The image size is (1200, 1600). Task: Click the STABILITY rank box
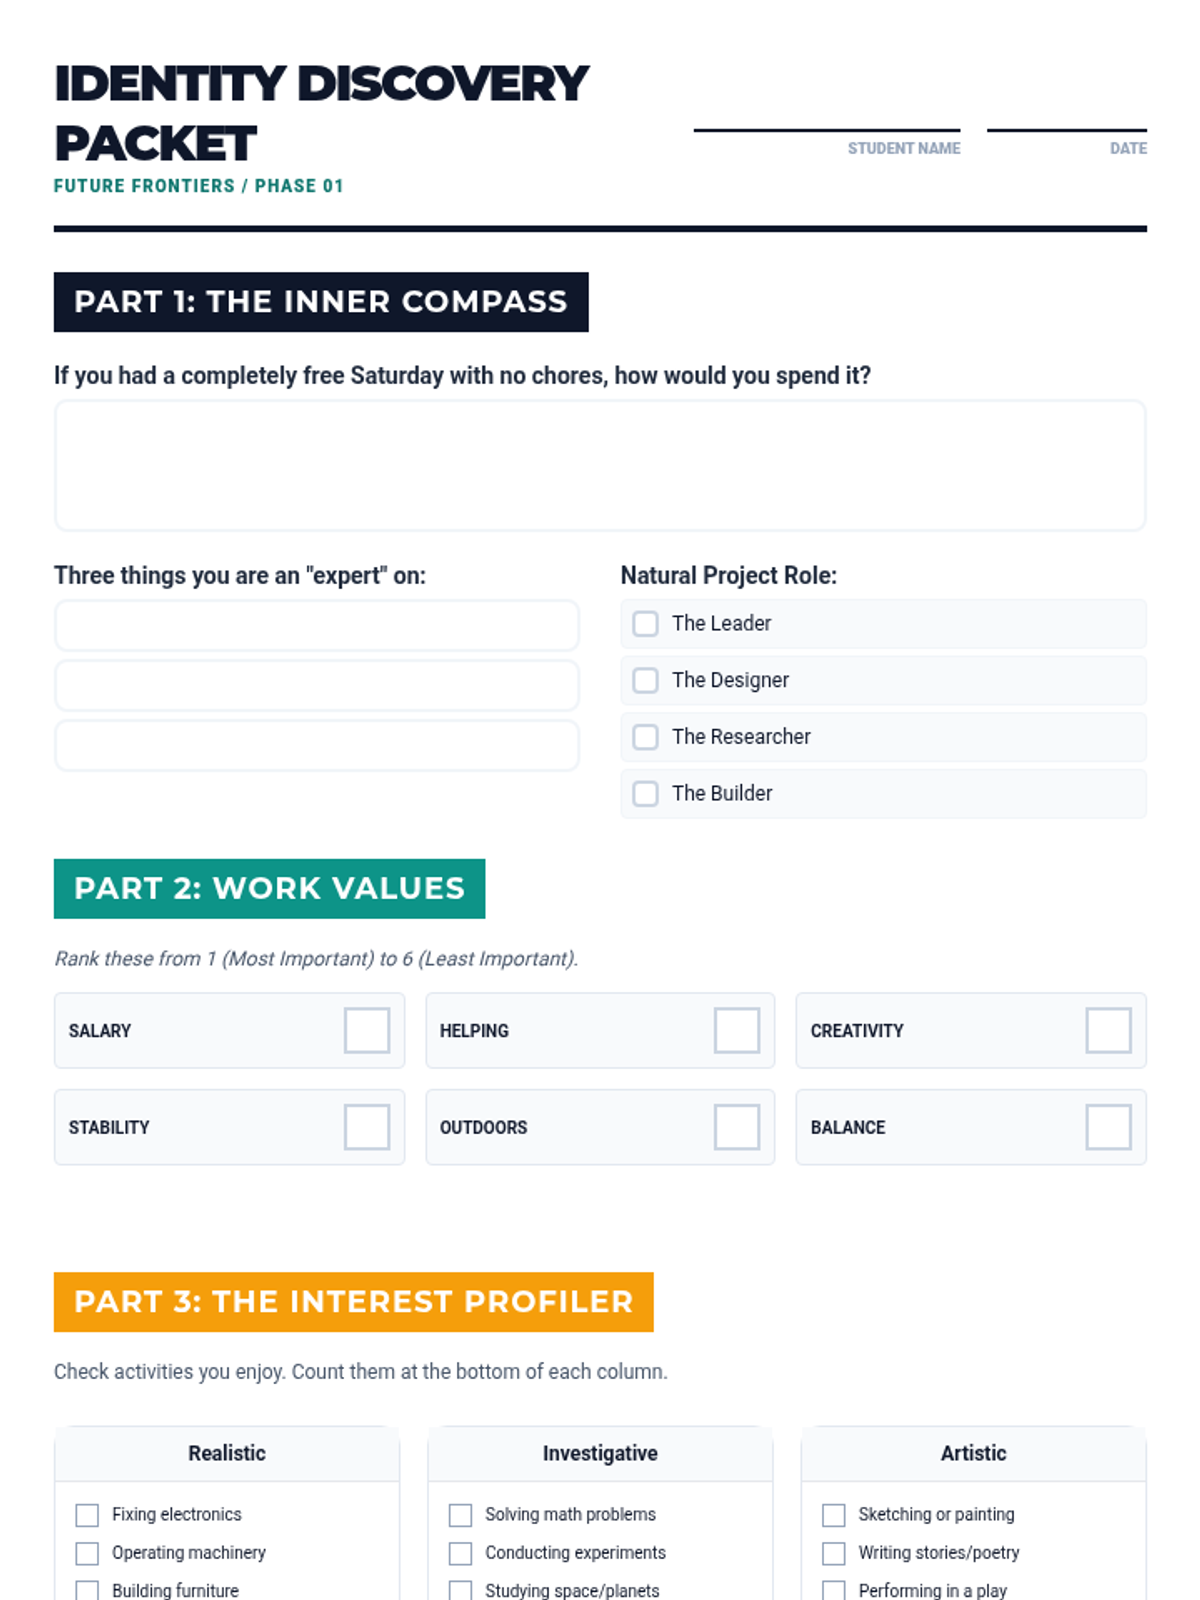pyautogui.click(x=367, y=1127)
